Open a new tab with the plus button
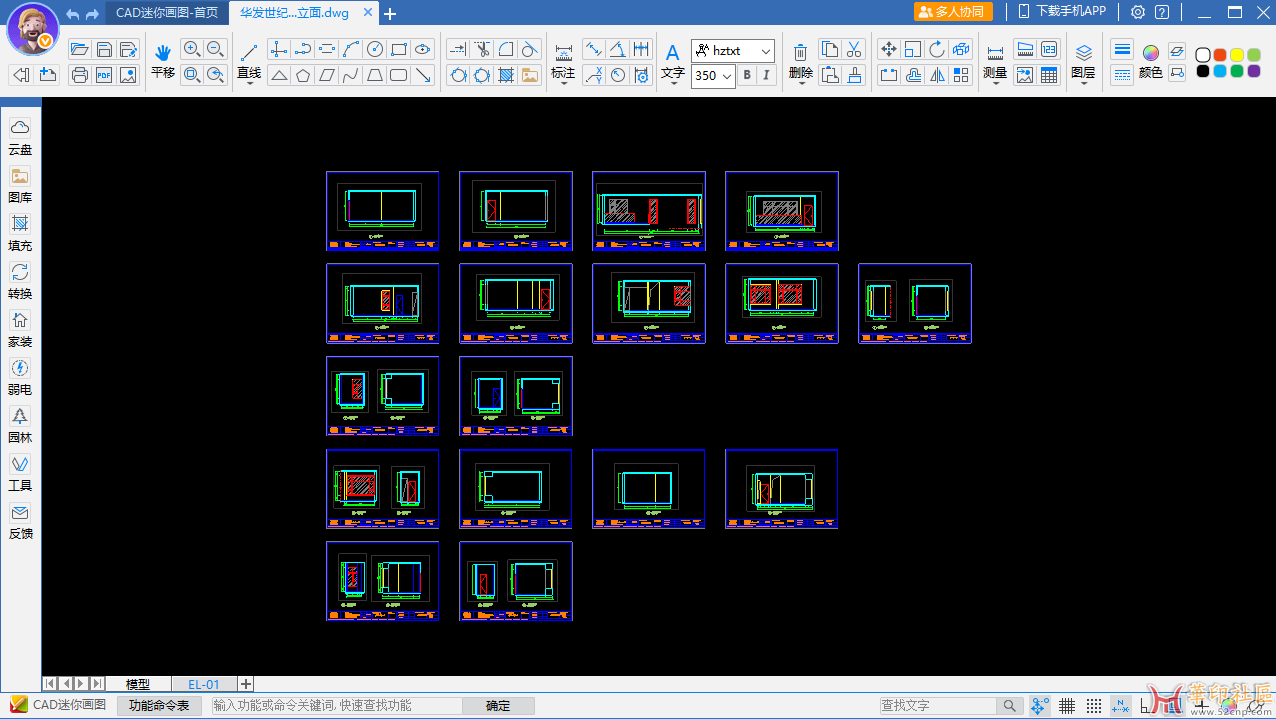1276x719 pixels. click(x=390, y=14)
